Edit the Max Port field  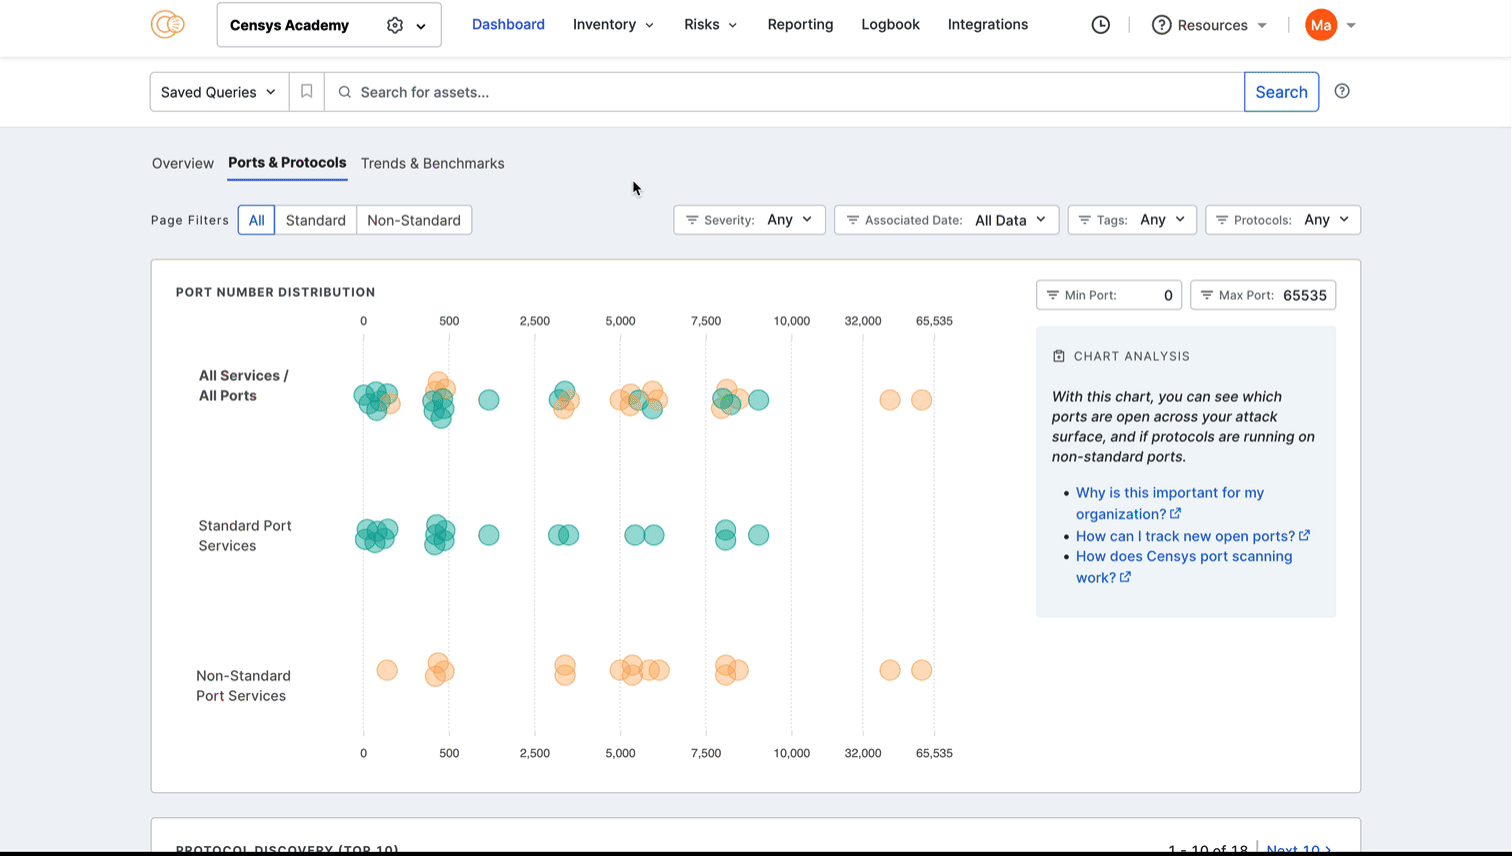tap(1263, 295)
